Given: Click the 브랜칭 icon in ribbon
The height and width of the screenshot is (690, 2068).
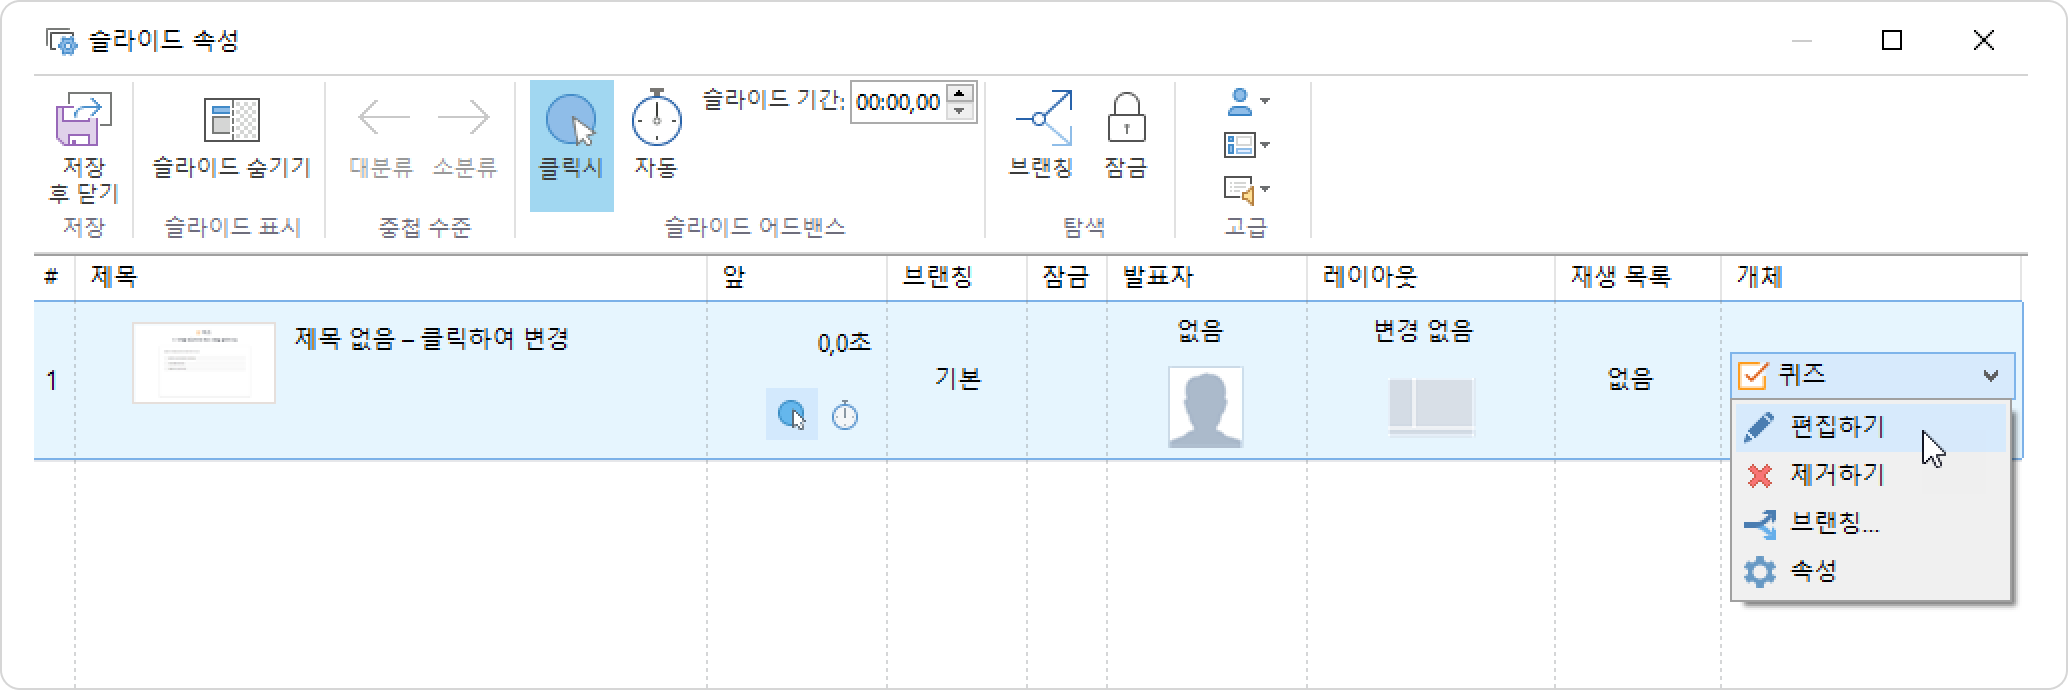Looking at the screenshot, I should pos(1042,120).
